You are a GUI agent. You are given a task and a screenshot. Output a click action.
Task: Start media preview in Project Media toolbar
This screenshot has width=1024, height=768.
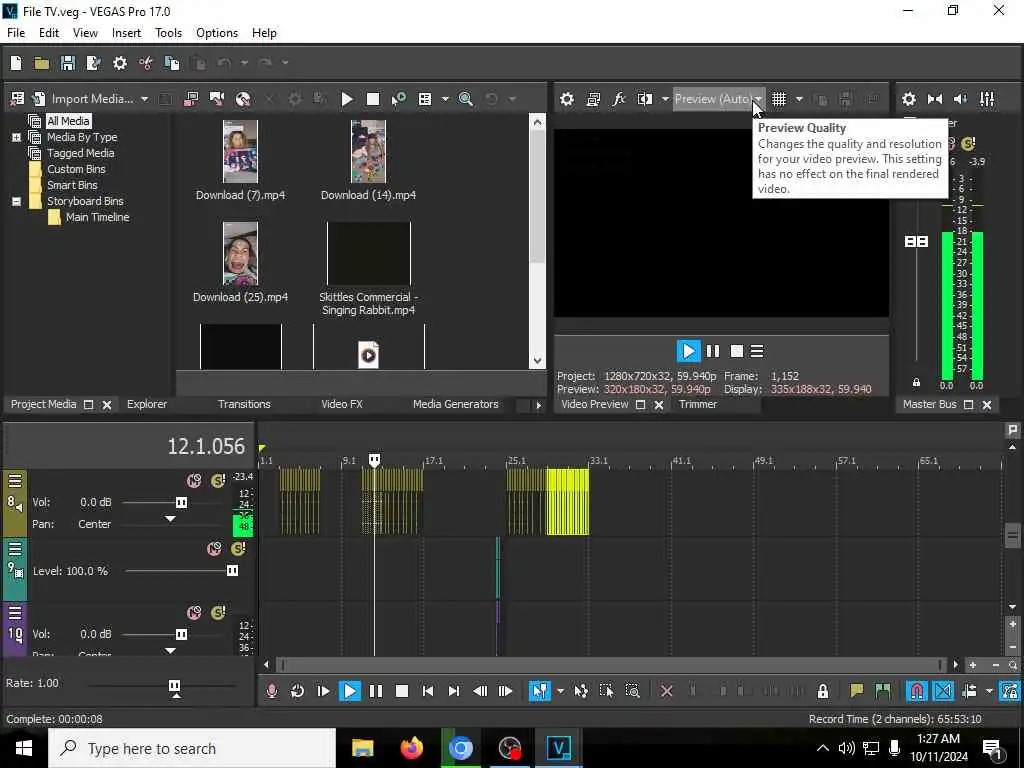click(x=347, y=99)
